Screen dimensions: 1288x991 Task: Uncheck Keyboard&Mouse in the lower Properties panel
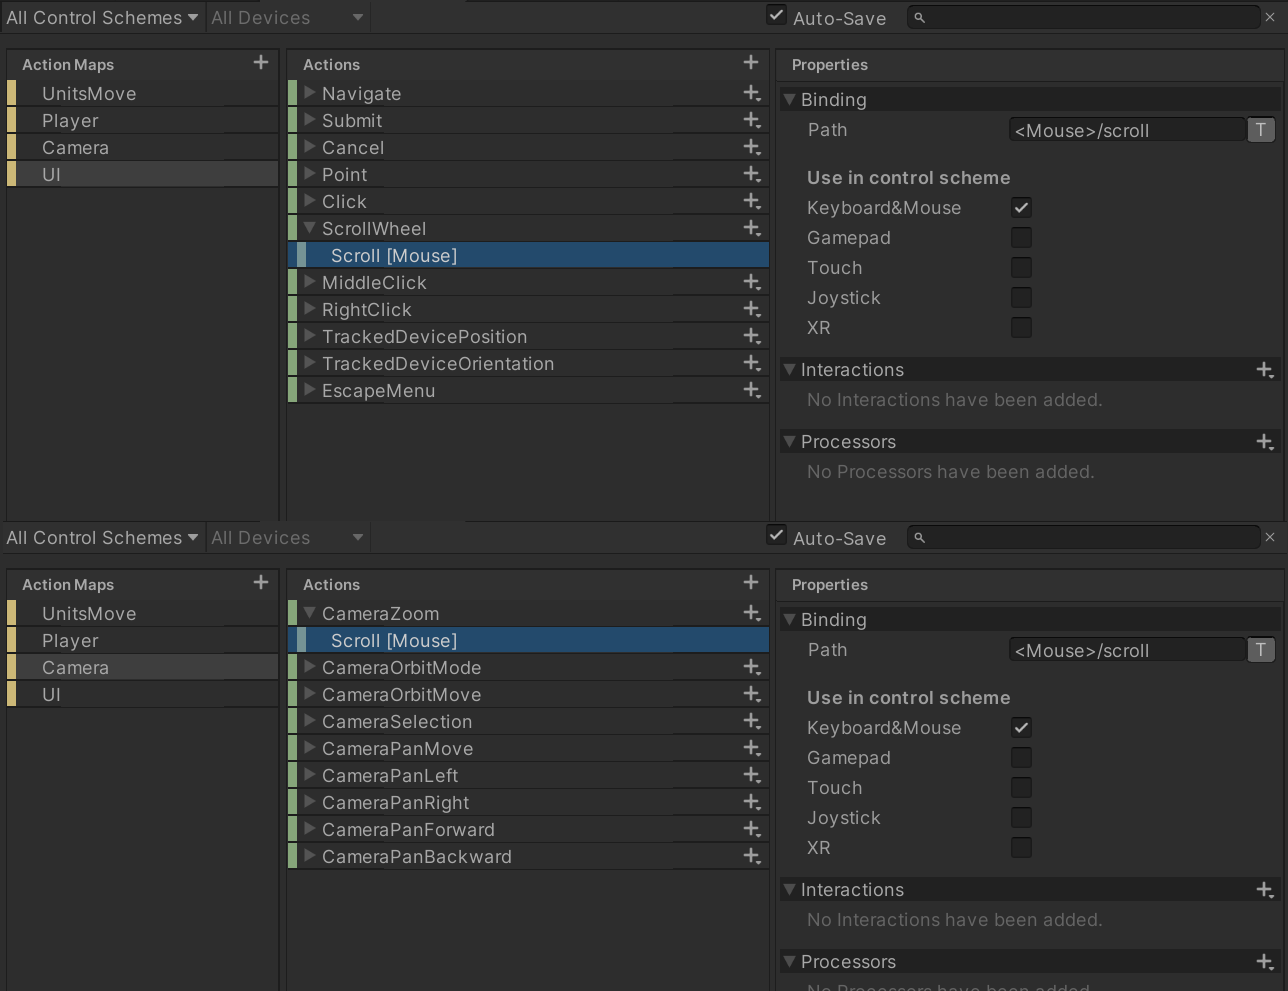(x=1021, y=728)
